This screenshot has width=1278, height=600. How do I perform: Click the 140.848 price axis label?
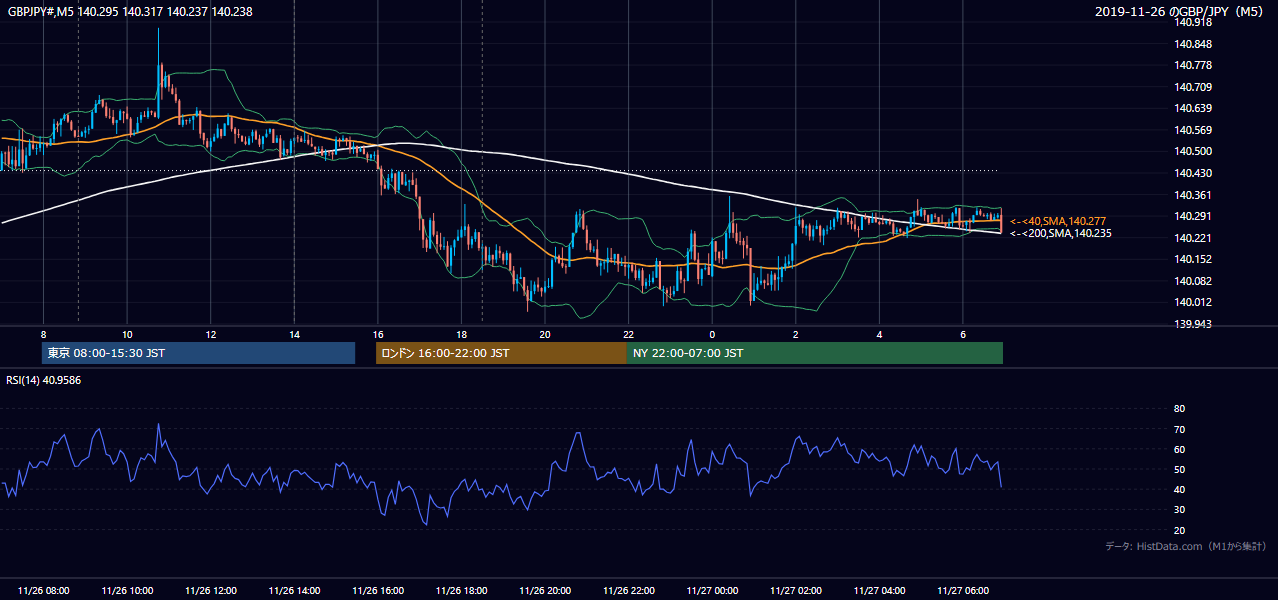pyautogui.click(x=1192, y=44)
